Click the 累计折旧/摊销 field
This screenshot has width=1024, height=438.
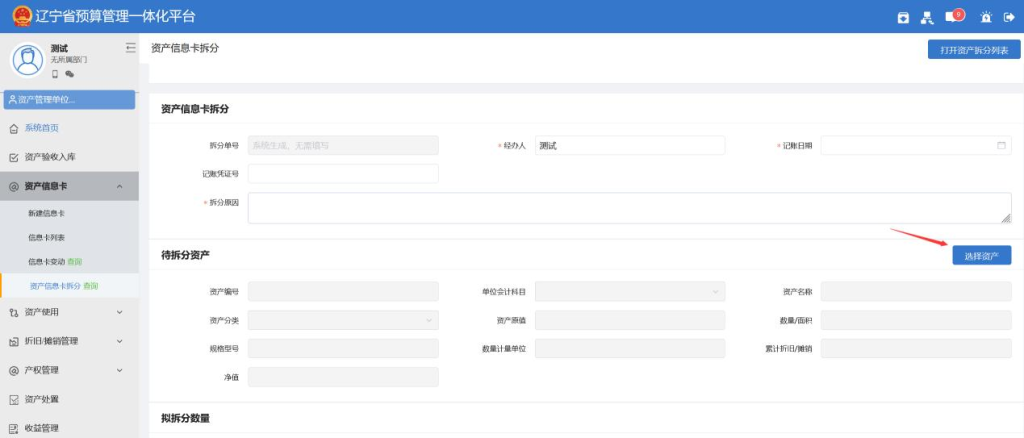click(x=916, y=349)
